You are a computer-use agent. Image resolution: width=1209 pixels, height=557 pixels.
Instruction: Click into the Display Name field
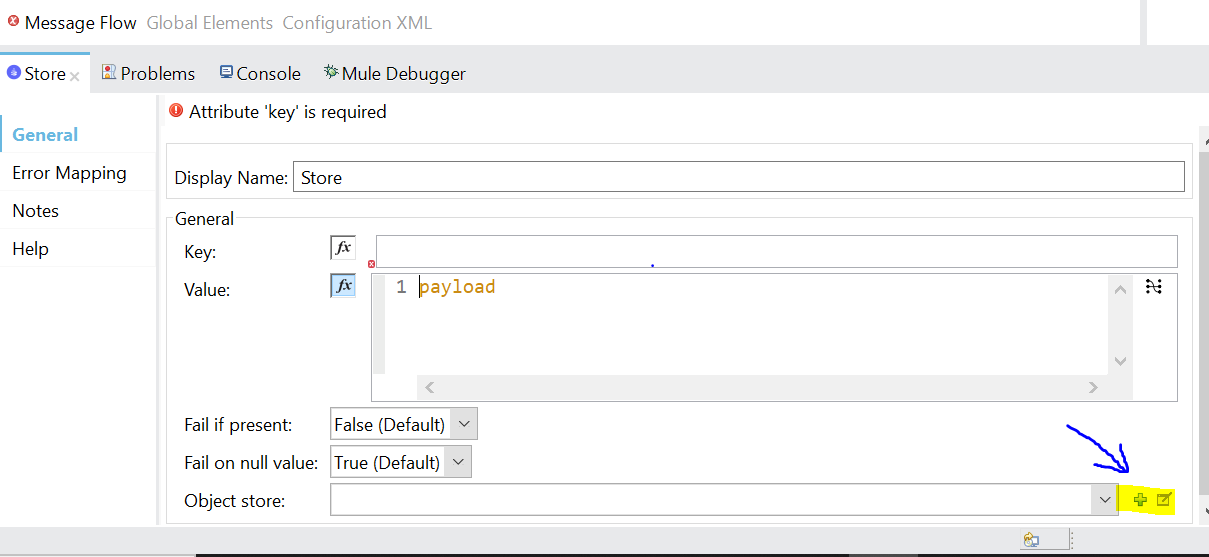pyautogui.click(x=738, y=177)
